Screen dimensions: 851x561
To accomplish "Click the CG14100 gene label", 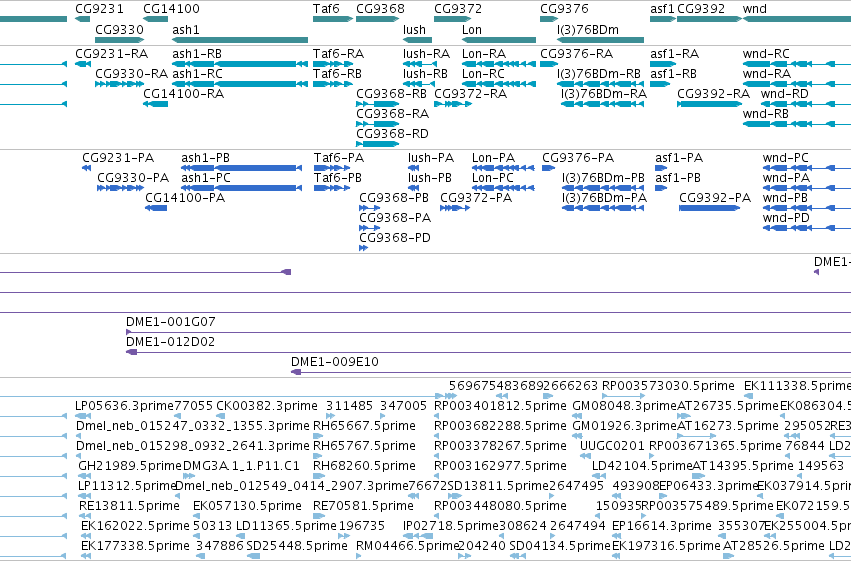I will pos(171,9).
